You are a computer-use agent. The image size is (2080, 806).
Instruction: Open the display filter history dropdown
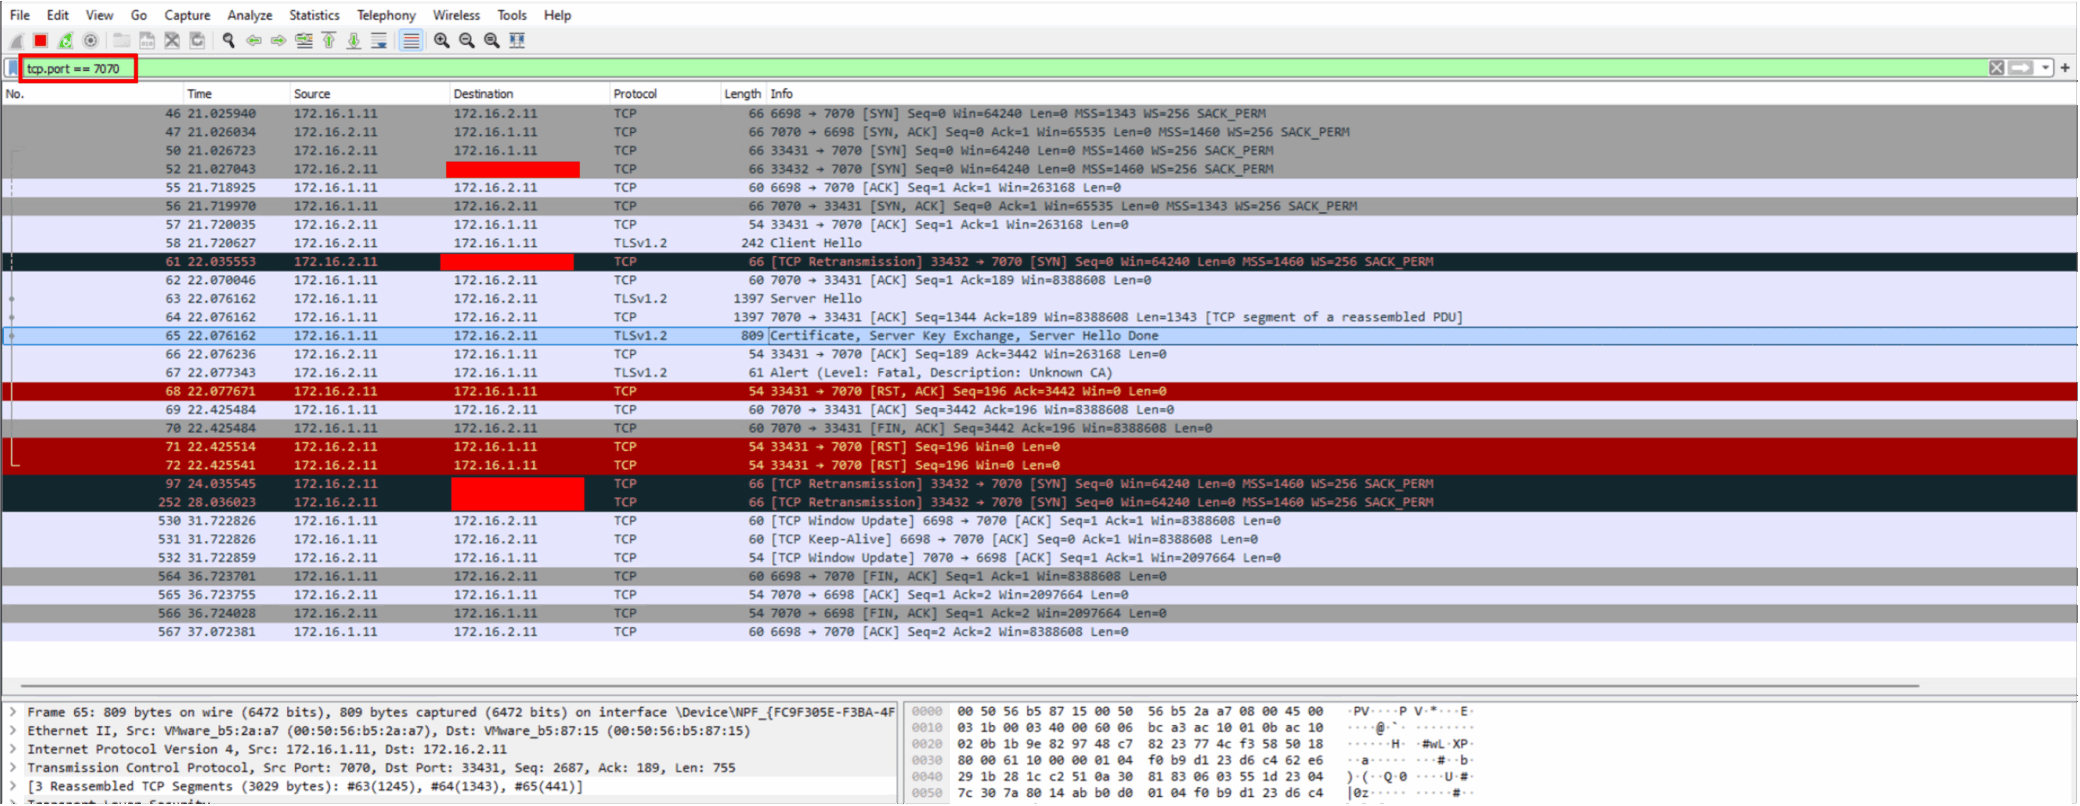click(x=2046, y=68)
